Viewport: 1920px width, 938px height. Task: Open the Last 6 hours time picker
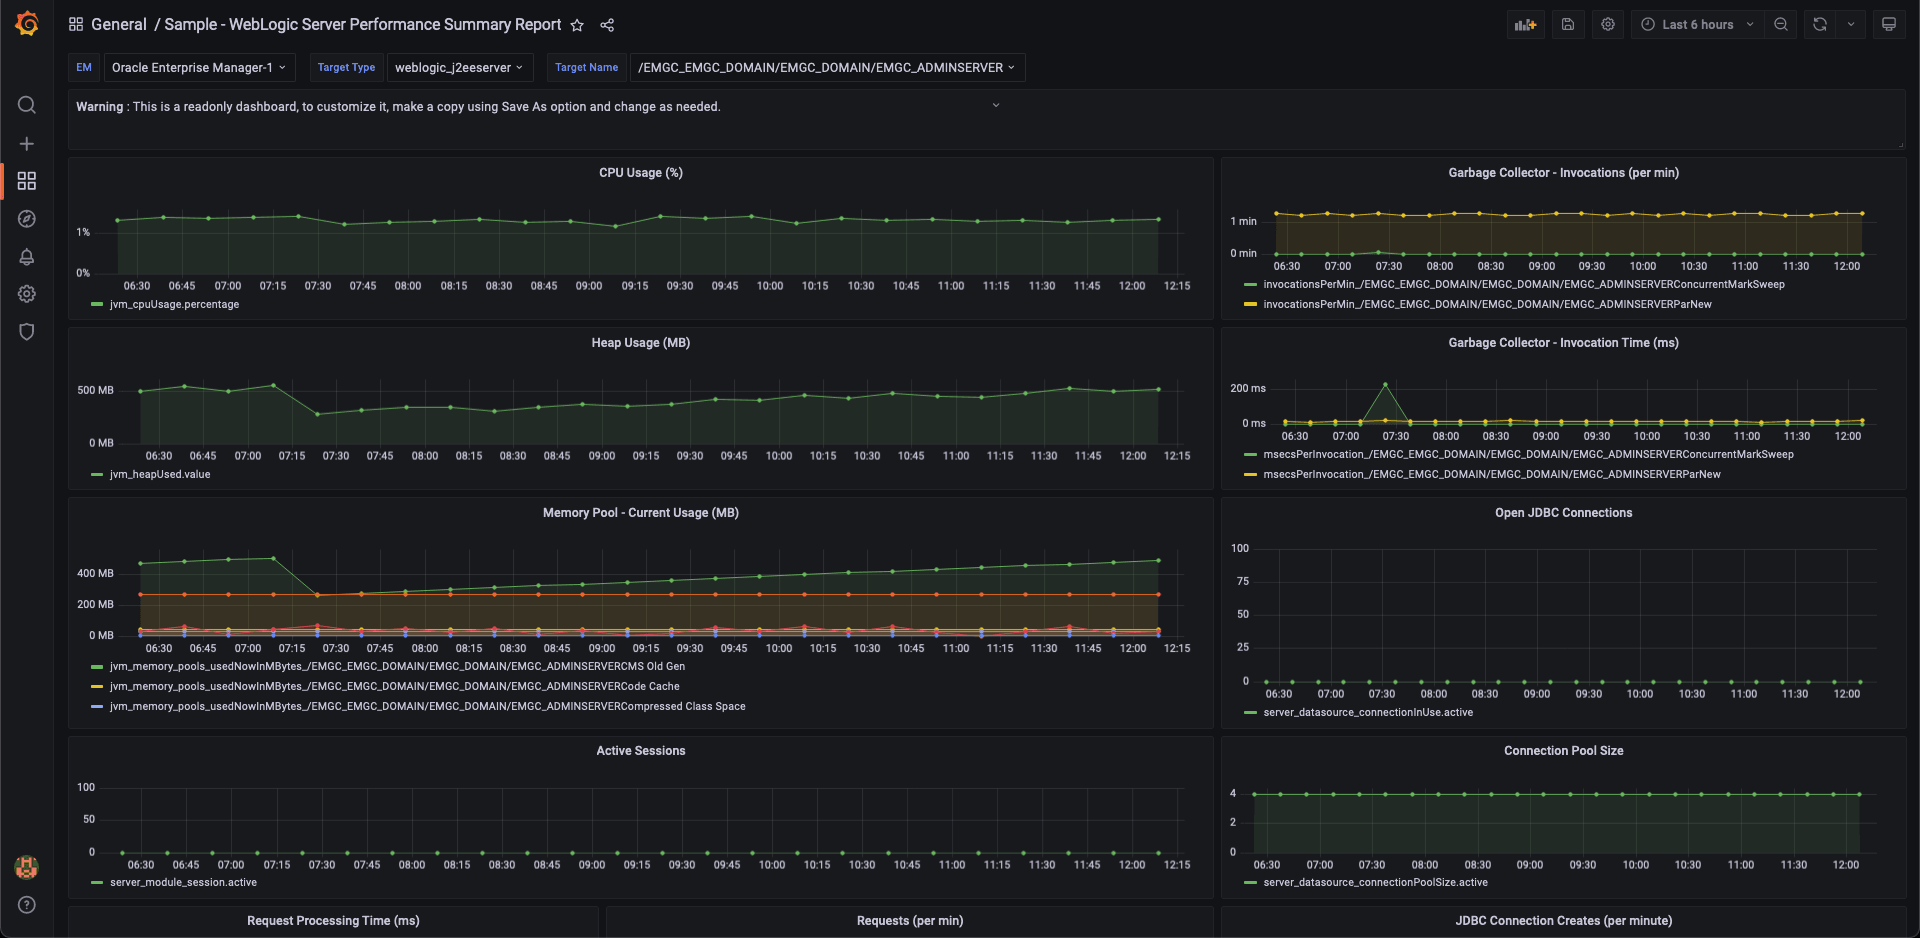click(x=1697, y=24)
